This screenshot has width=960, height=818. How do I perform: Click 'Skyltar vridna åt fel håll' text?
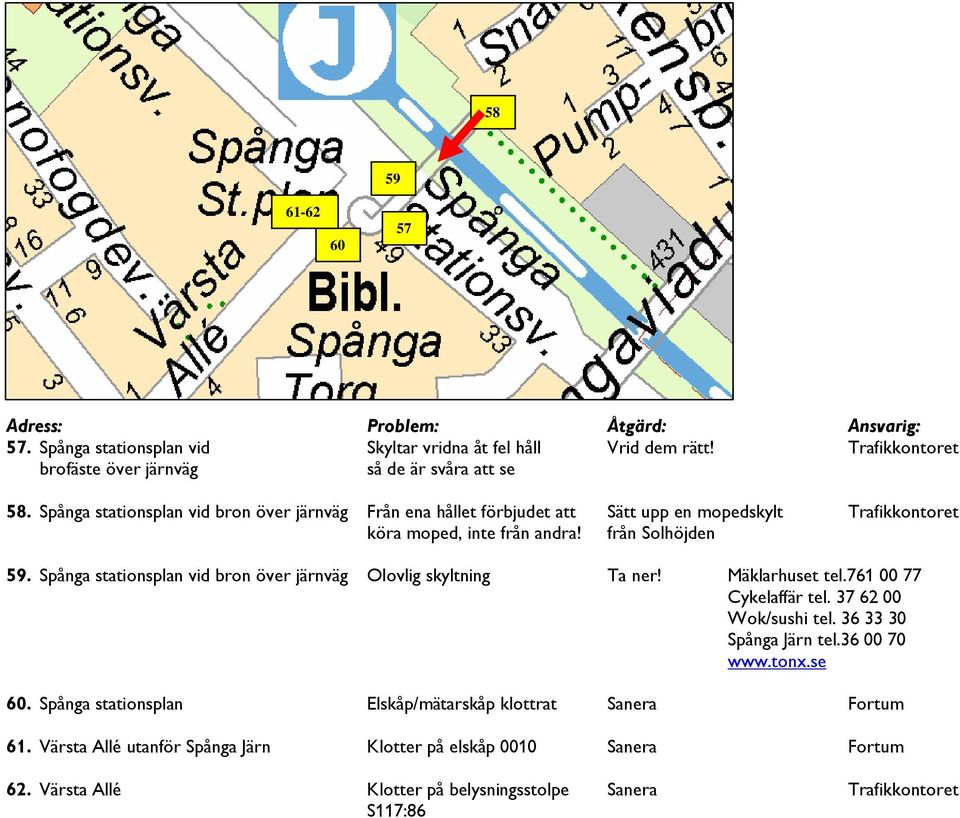click(454, 448)
